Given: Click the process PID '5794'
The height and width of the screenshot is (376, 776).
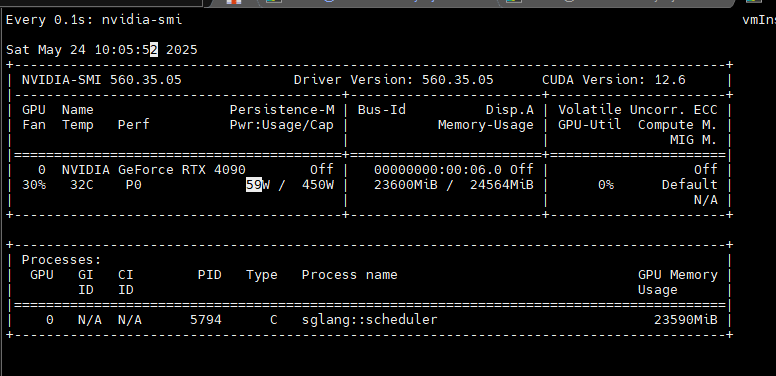Looking at the screenshot, I should (206, 320).
